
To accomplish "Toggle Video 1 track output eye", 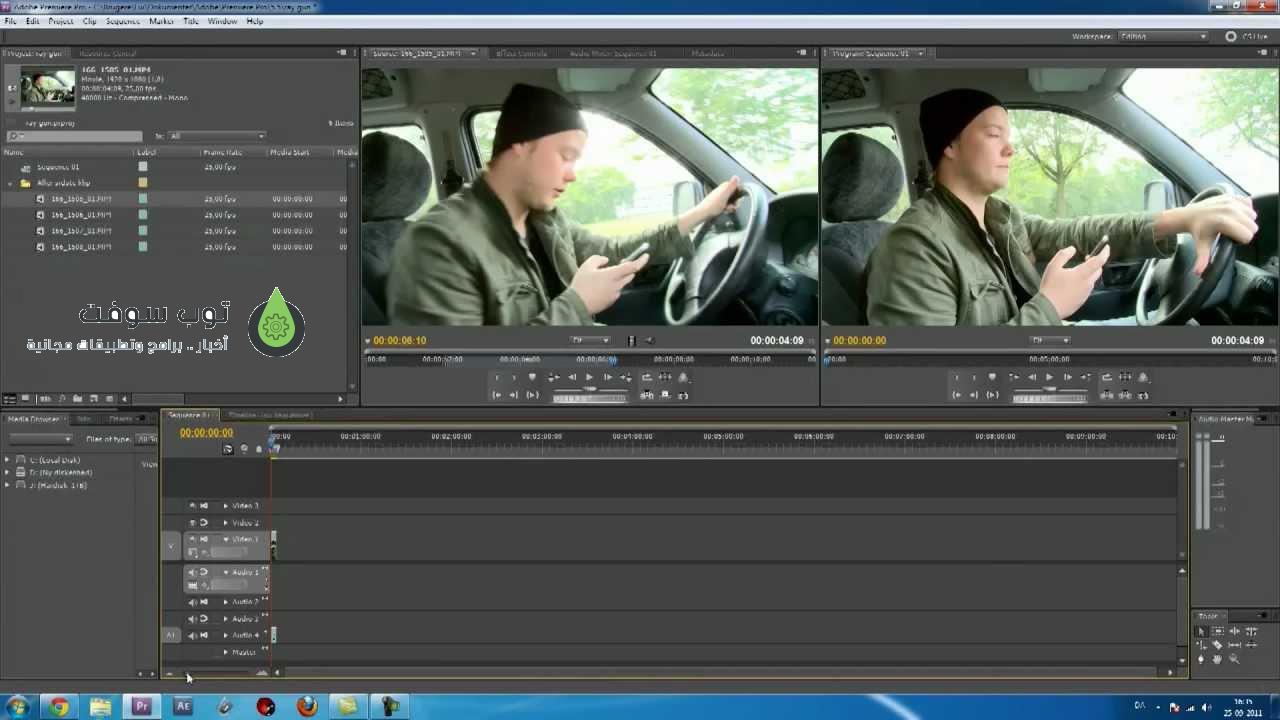I will 192,539.
